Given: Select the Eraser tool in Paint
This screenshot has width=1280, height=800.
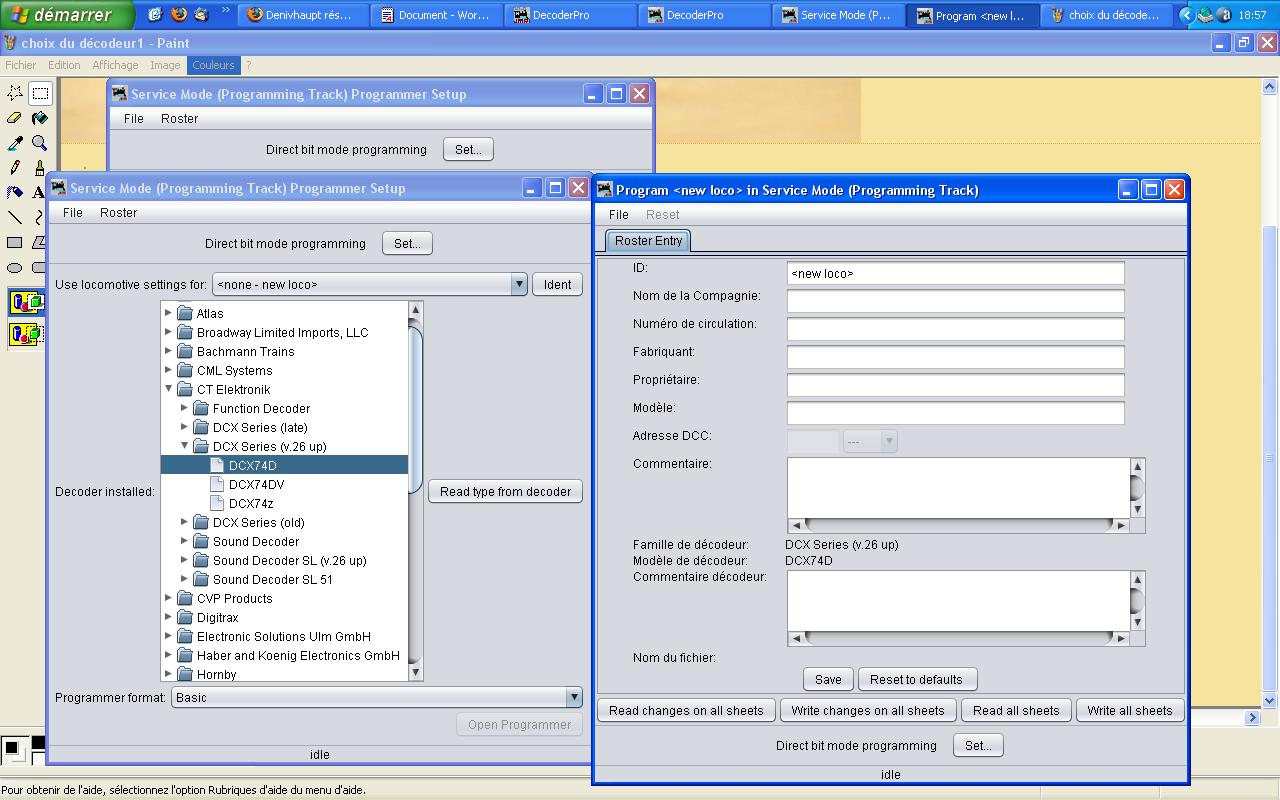Looking at the screenshot, I should click(15, 118).
